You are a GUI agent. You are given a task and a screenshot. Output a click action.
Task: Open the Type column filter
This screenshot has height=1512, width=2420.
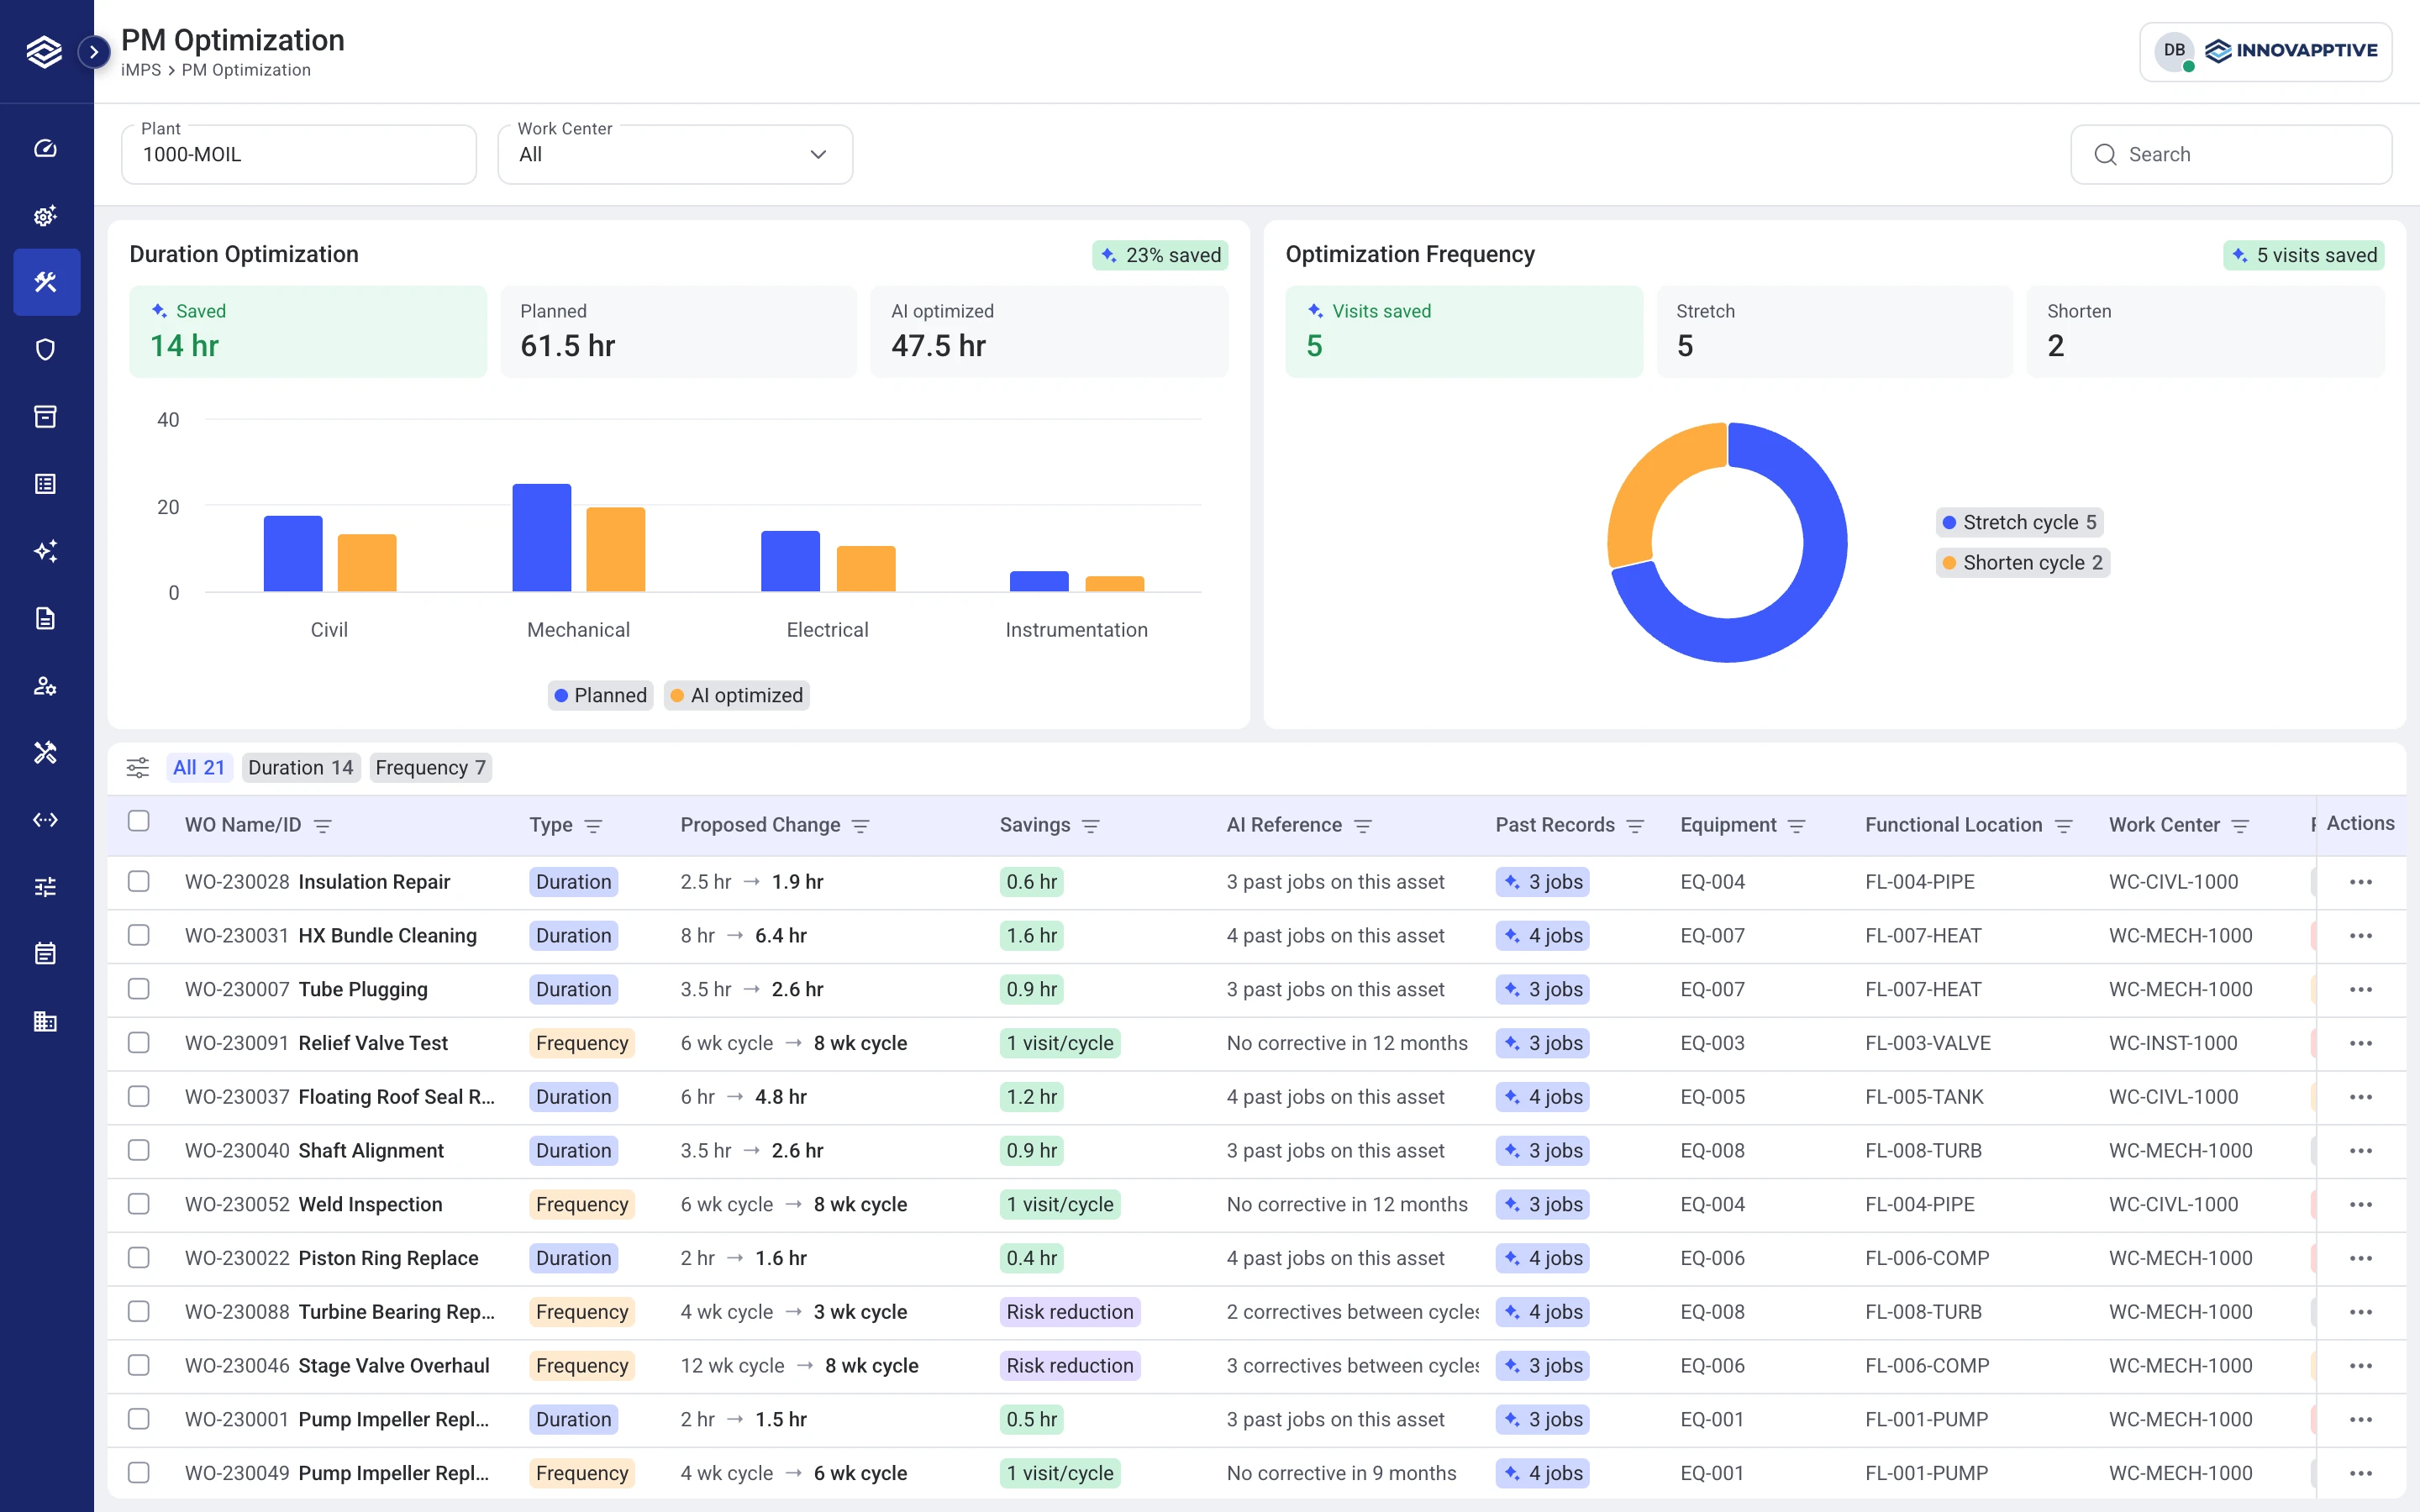[593, 826]
